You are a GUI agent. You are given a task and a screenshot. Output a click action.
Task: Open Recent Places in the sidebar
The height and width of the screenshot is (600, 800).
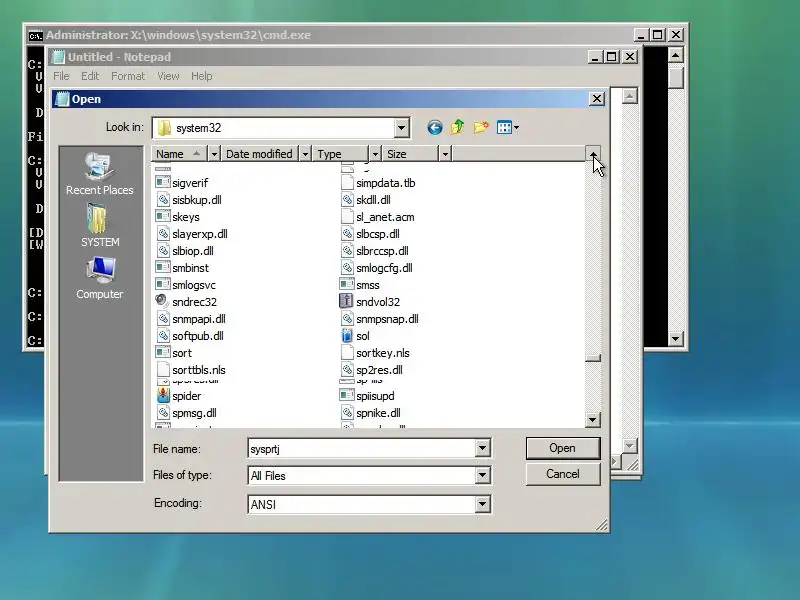pos(99,174)
